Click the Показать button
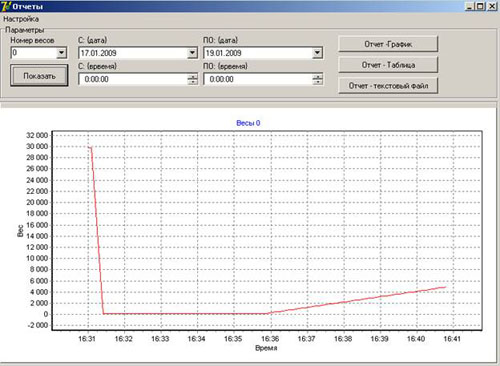Image resolution: width=500 pixels, height=366 pixels. coord(39,76)
